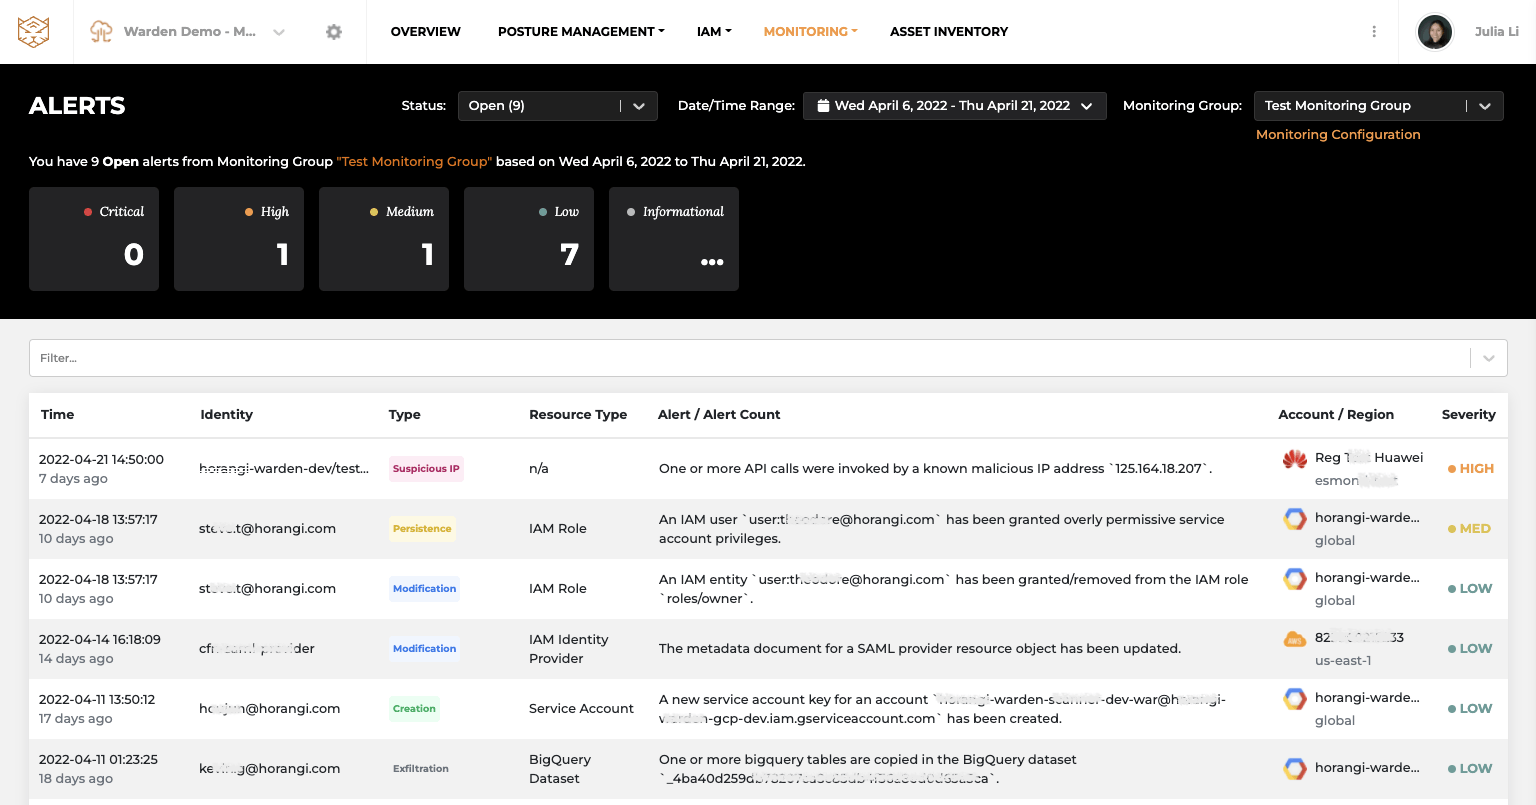The height and width of the screenshot is (805, 1536).
Task: Click Huawei cloud logo in first alert row
Action: pos(1295,459)
